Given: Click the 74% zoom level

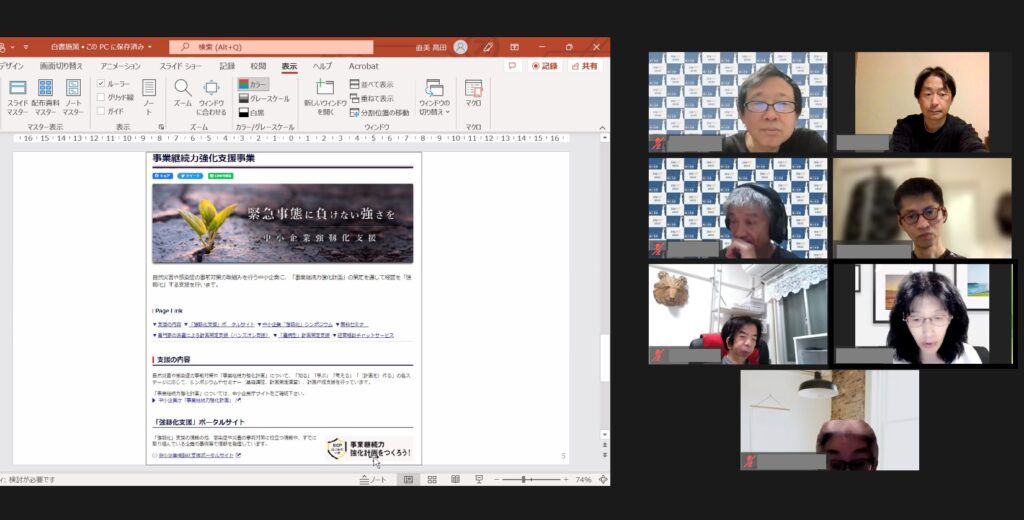Looking at the screenshot, I should (583, 479).
